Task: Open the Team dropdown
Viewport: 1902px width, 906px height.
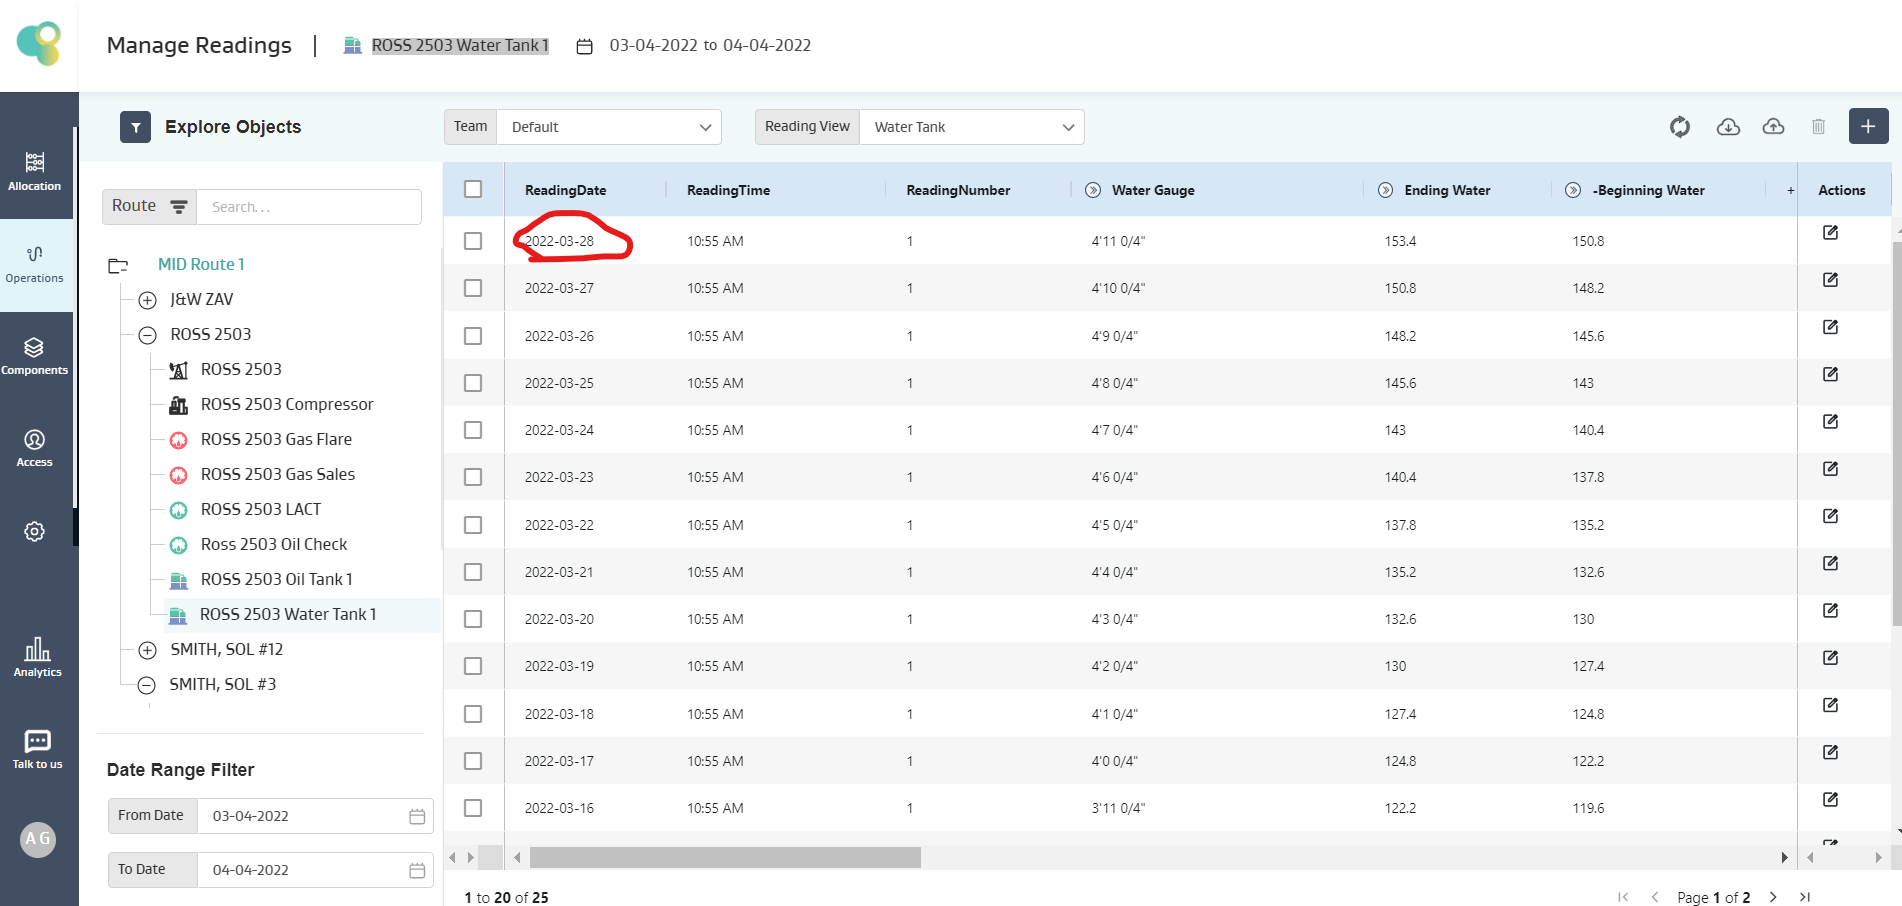Action: point(609,127)
